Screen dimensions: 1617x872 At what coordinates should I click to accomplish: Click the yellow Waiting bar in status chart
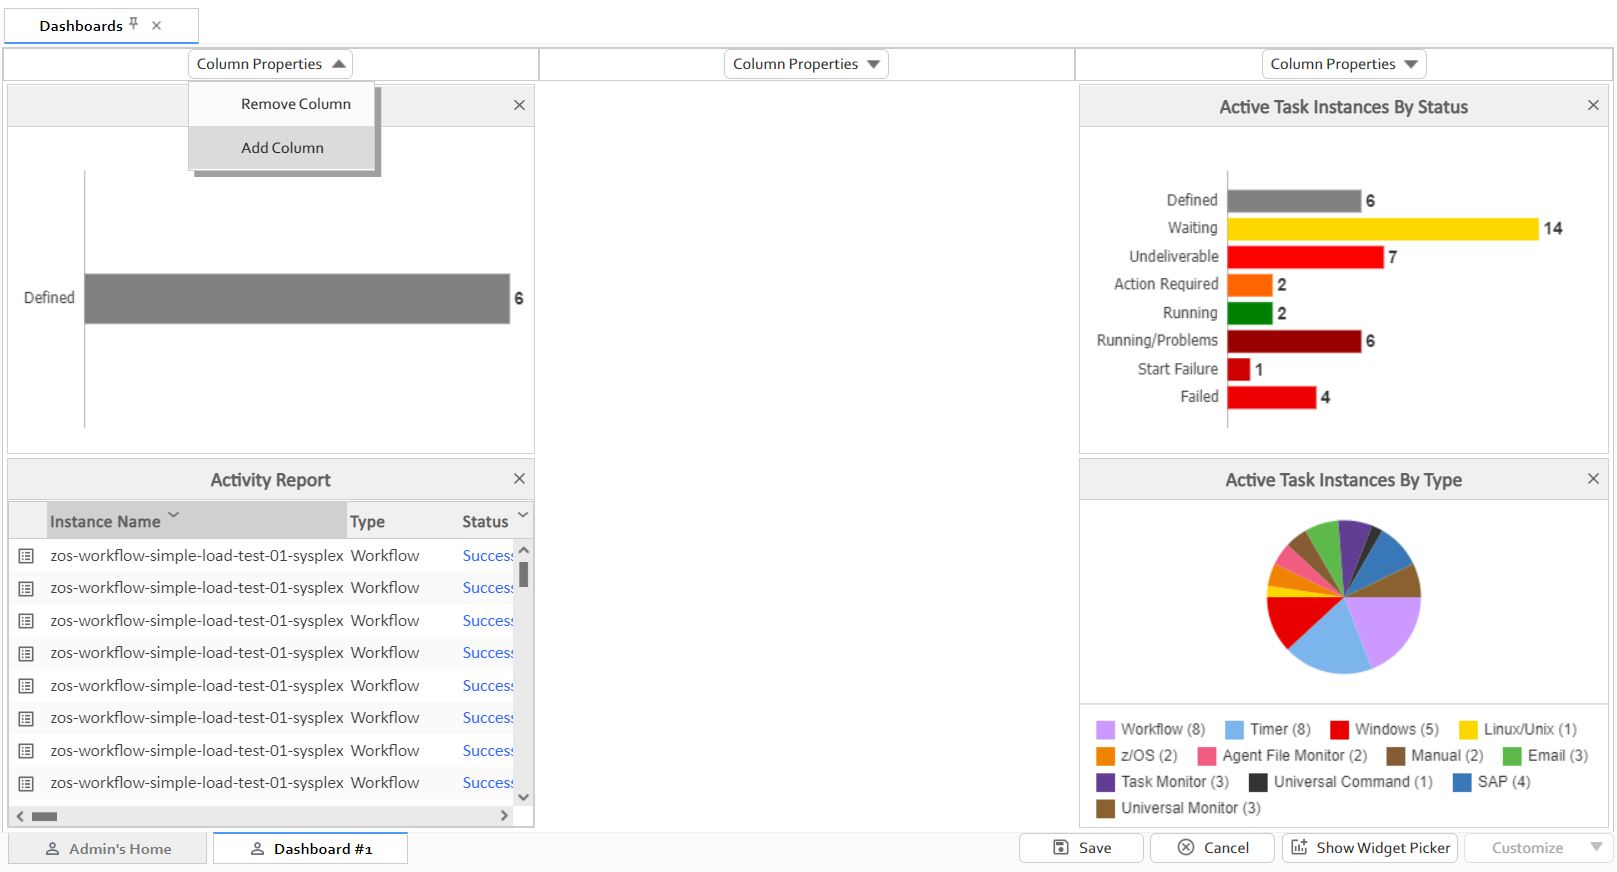pos(1382,229)
